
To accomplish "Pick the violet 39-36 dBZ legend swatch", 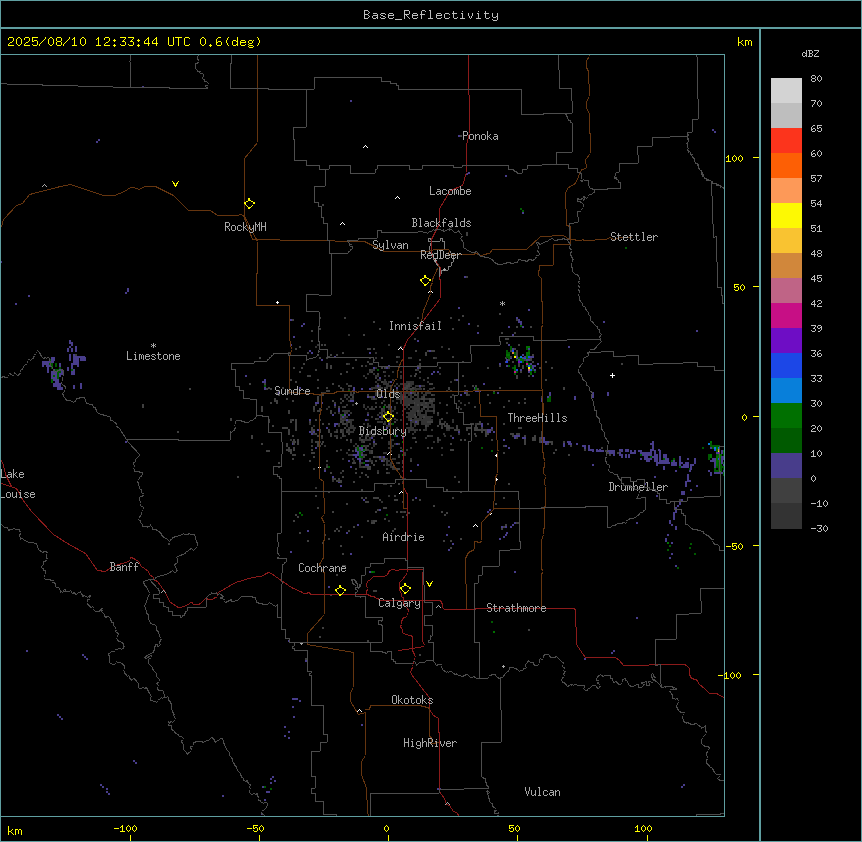I will click(x=786, y=341).
